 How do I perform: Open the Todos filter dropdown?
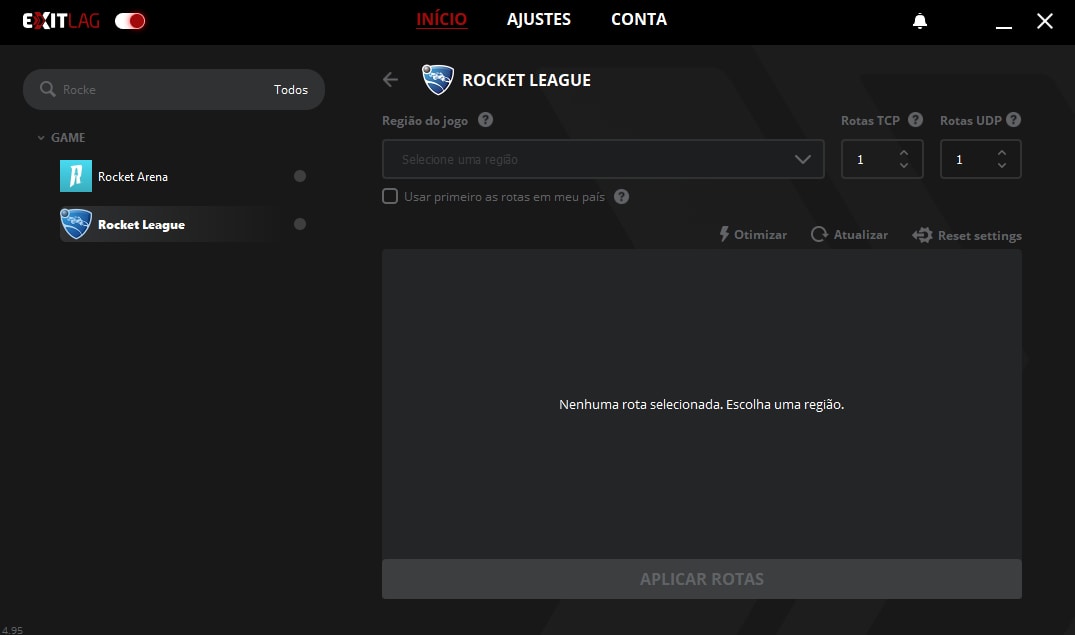[x=291, y=90]
